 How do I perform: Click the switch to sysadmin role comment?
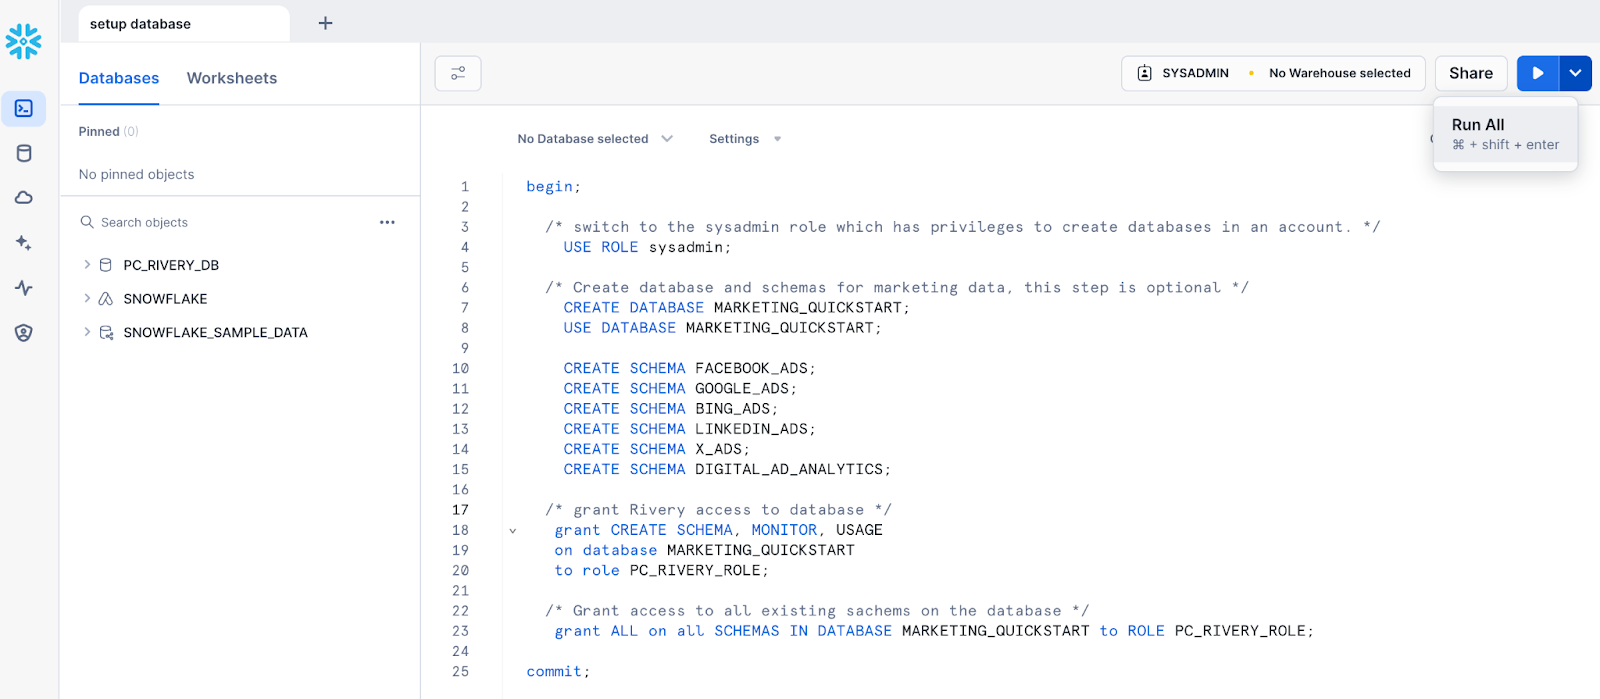[x=963, y=227]
